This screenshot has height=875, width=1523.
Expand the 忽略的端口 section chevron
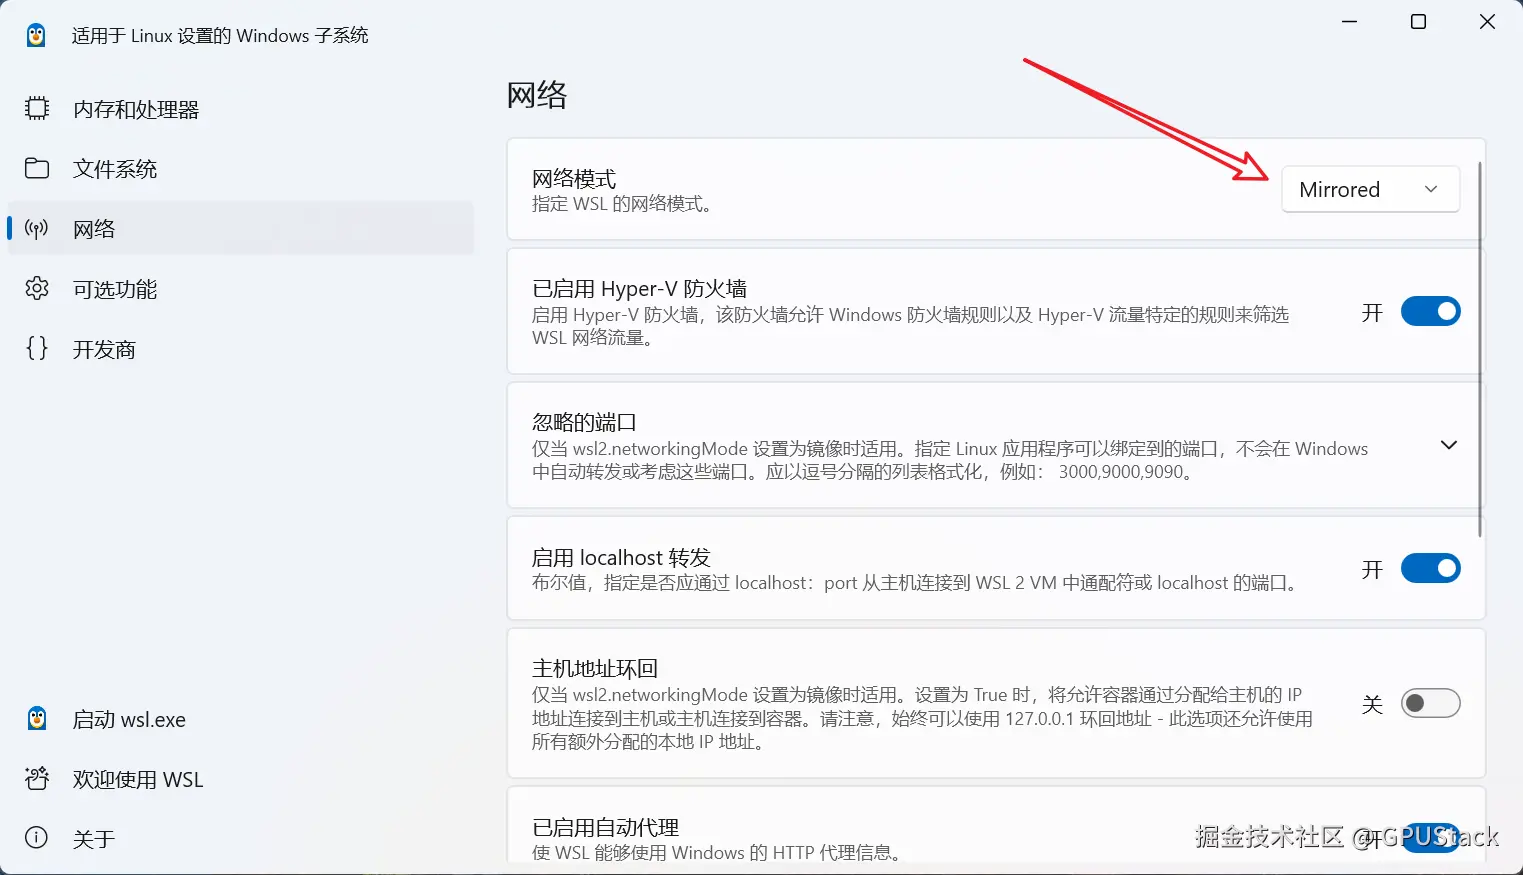pos(1448,445)
